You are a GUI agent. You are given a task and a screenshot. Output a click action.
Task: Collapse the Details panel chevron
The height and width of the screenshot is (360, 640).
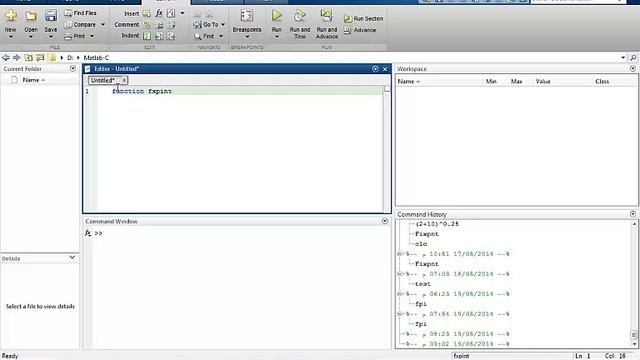coord(72,258)
